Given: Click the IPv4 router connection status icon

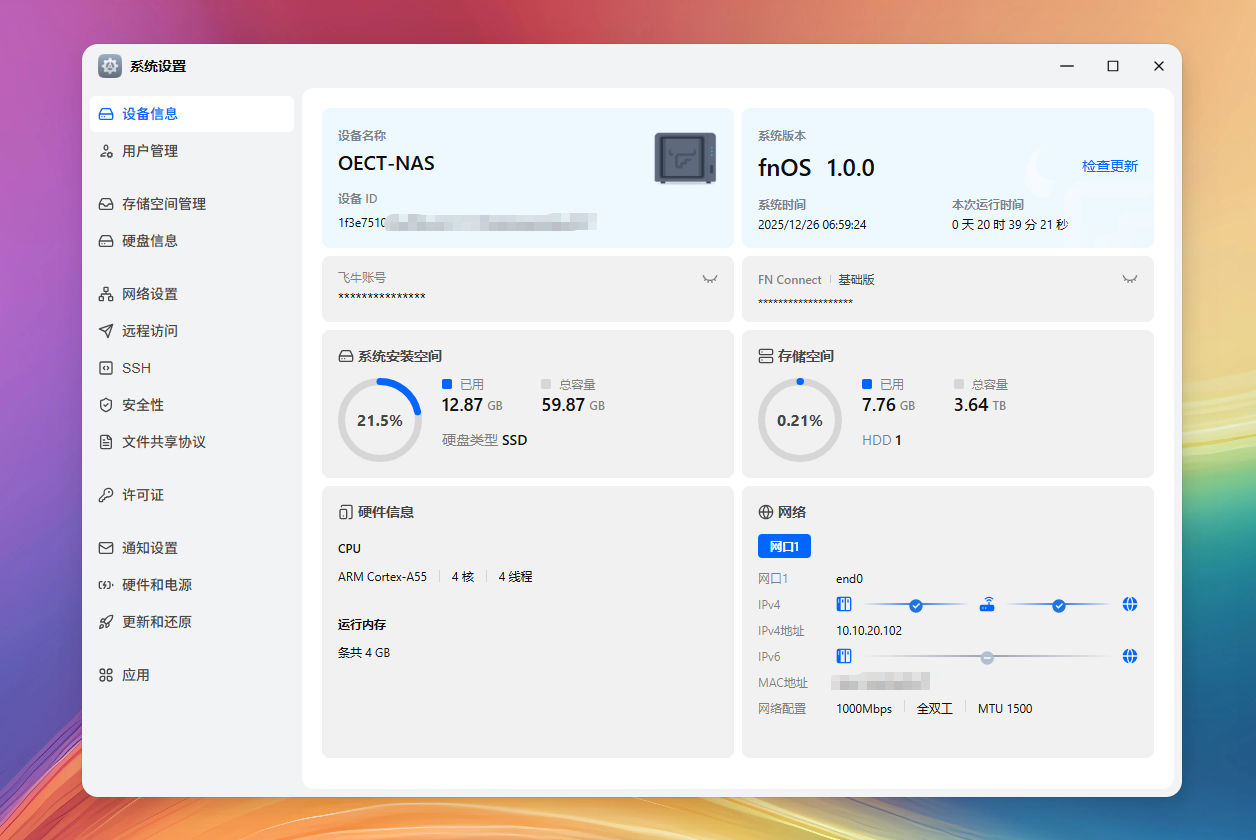Looking at the screenshot, I should pos(987,604).
